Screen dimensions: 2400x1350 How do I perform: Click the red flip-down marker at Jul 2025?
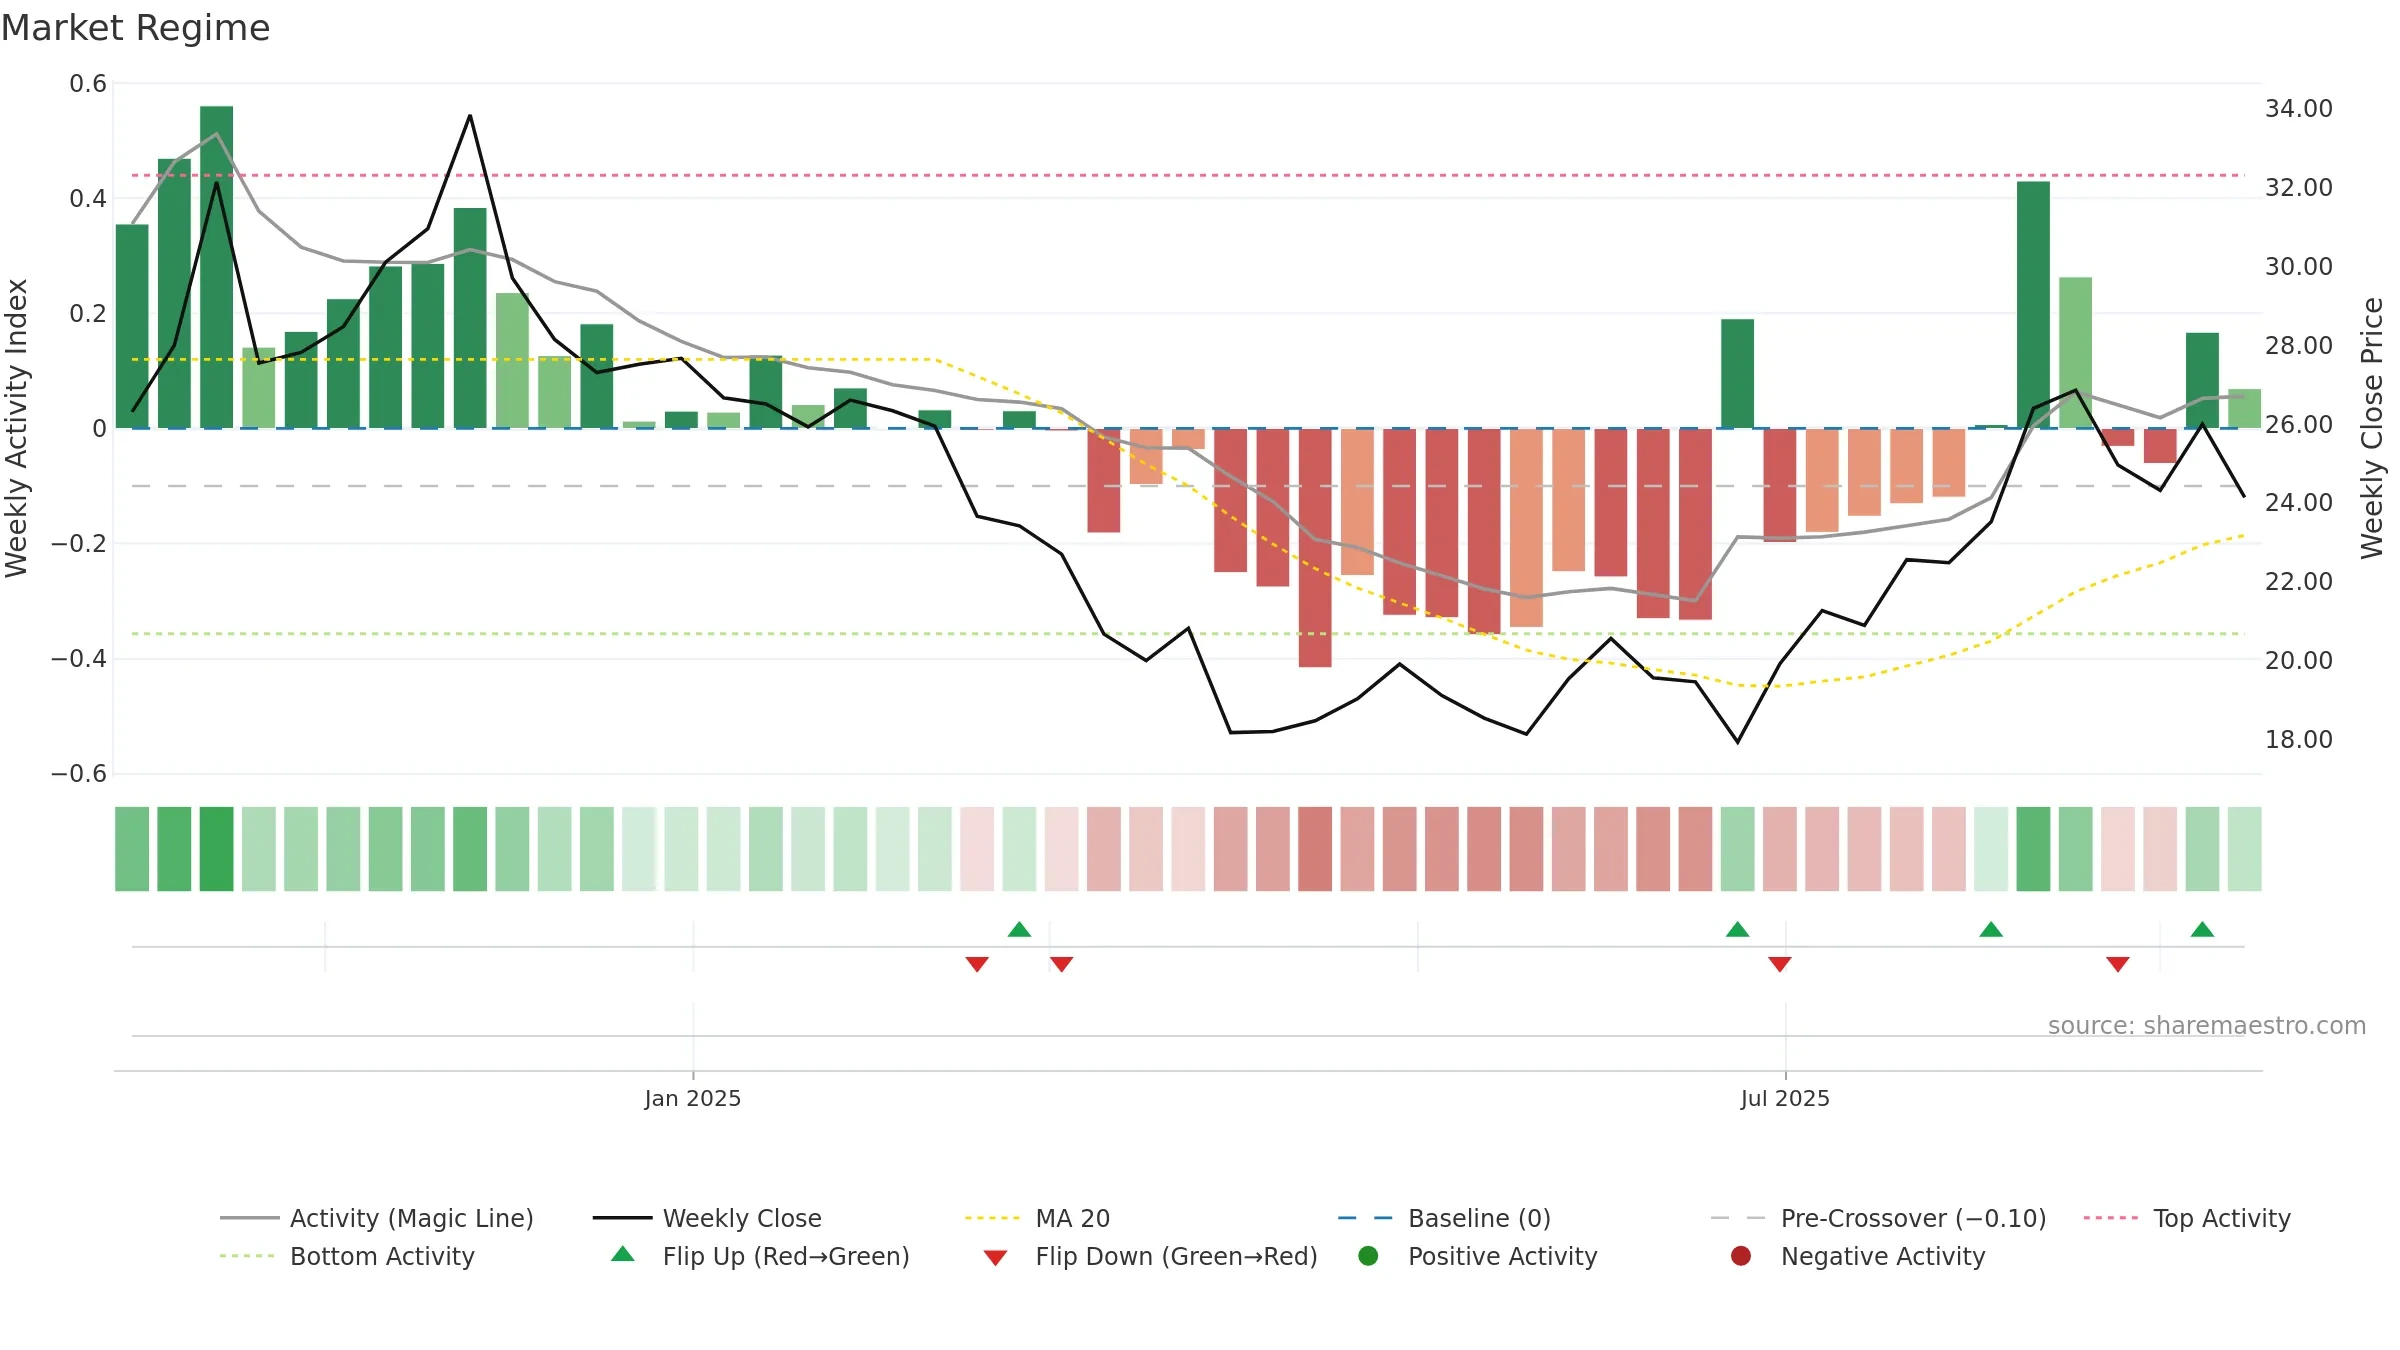[x=1779, y=964]
